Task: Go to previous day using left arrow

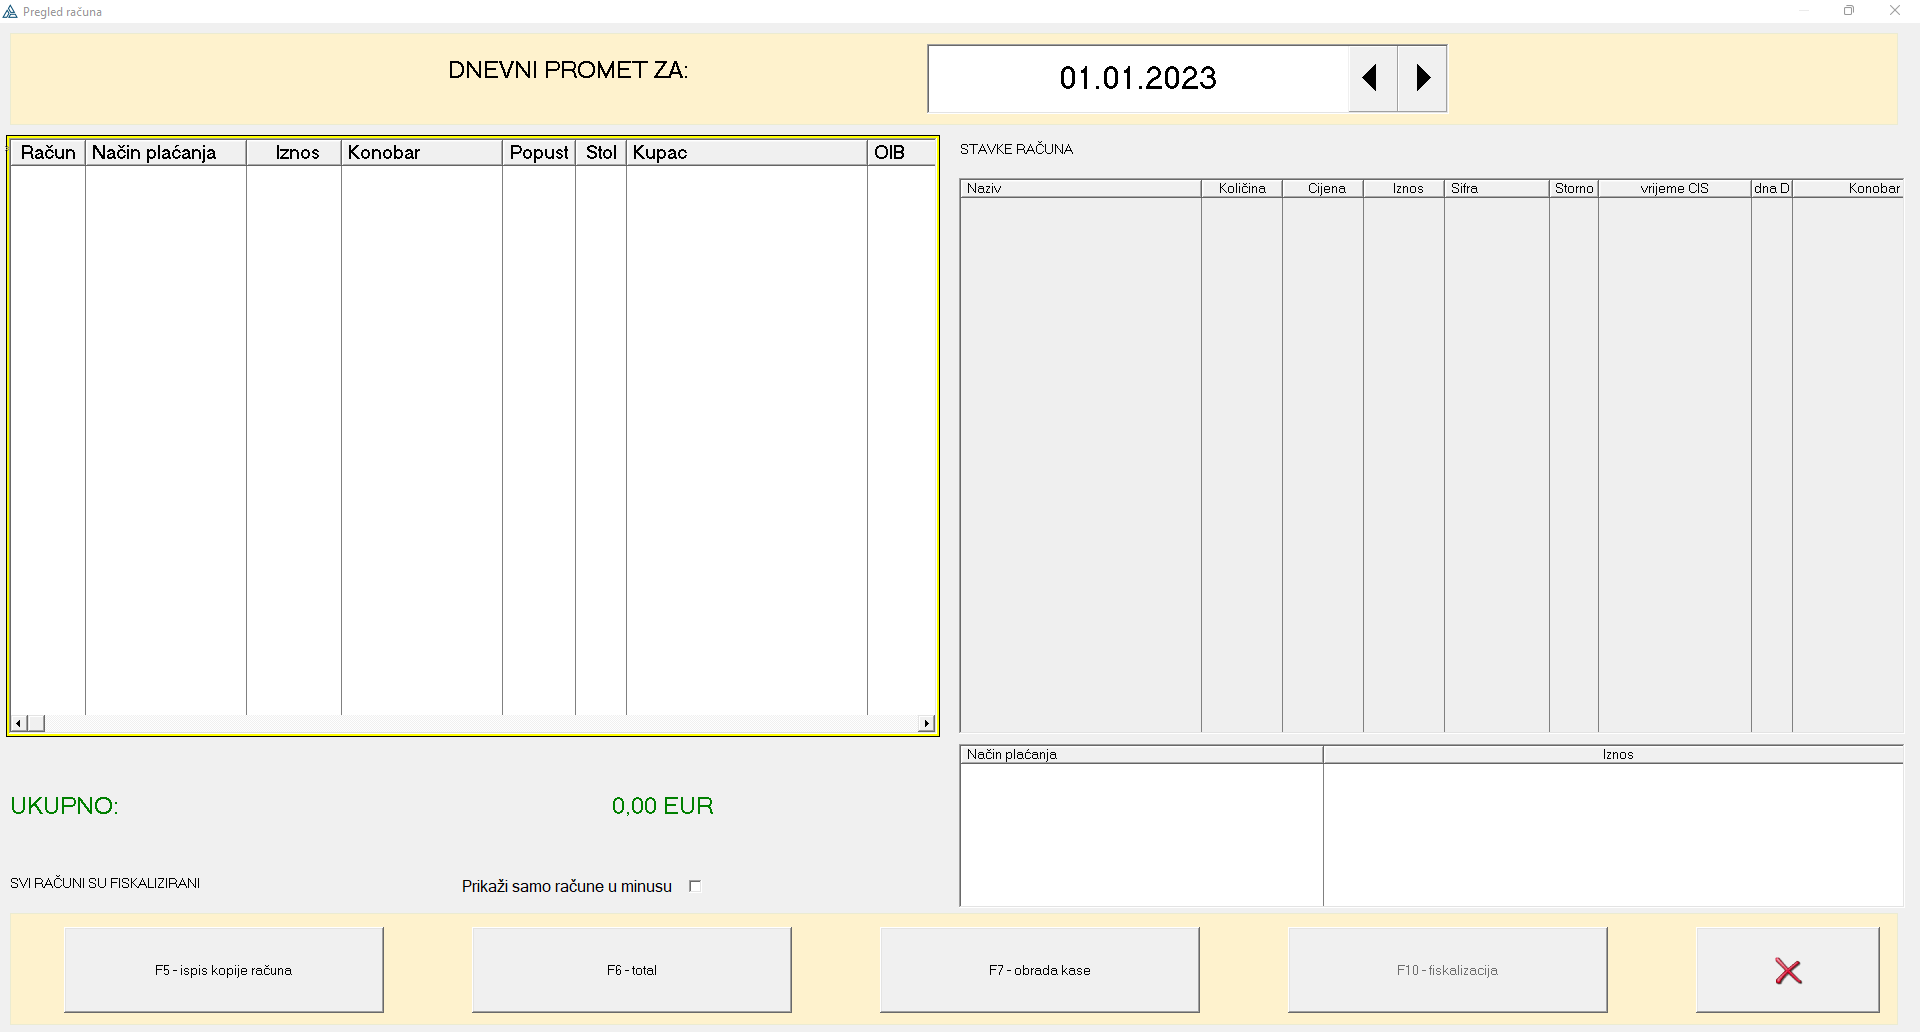Action: [1371, 78]
